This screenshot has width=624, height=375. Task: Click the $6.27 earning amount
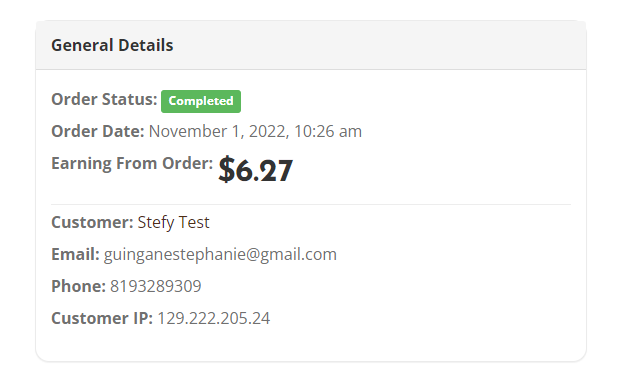(255, 170)
